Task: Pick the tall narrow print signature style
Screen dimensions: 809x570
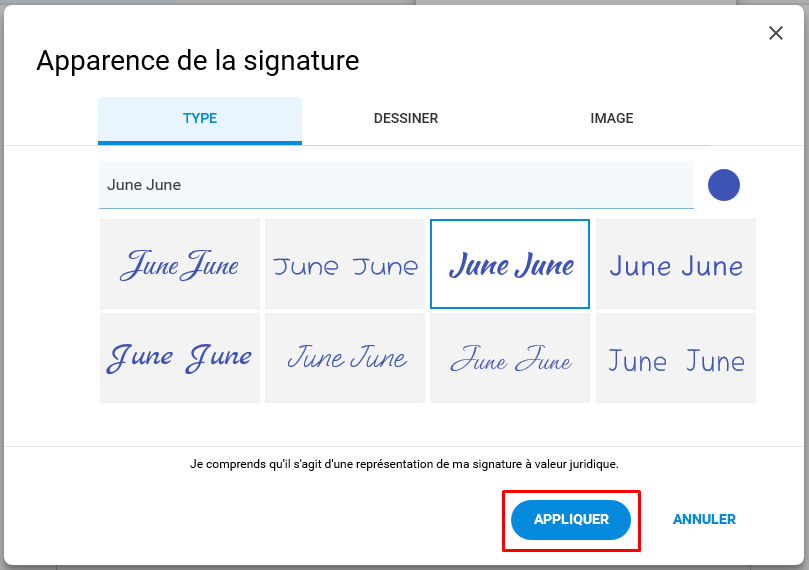Action: click(x=676, y=358)
